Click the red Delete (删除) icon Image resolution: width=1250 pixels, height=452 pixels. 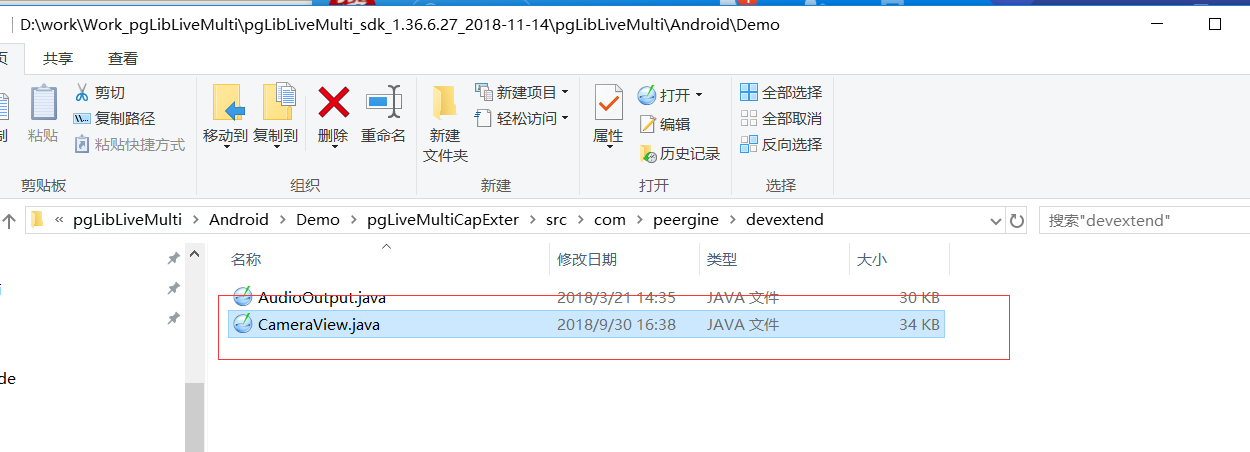coord(333,103)
